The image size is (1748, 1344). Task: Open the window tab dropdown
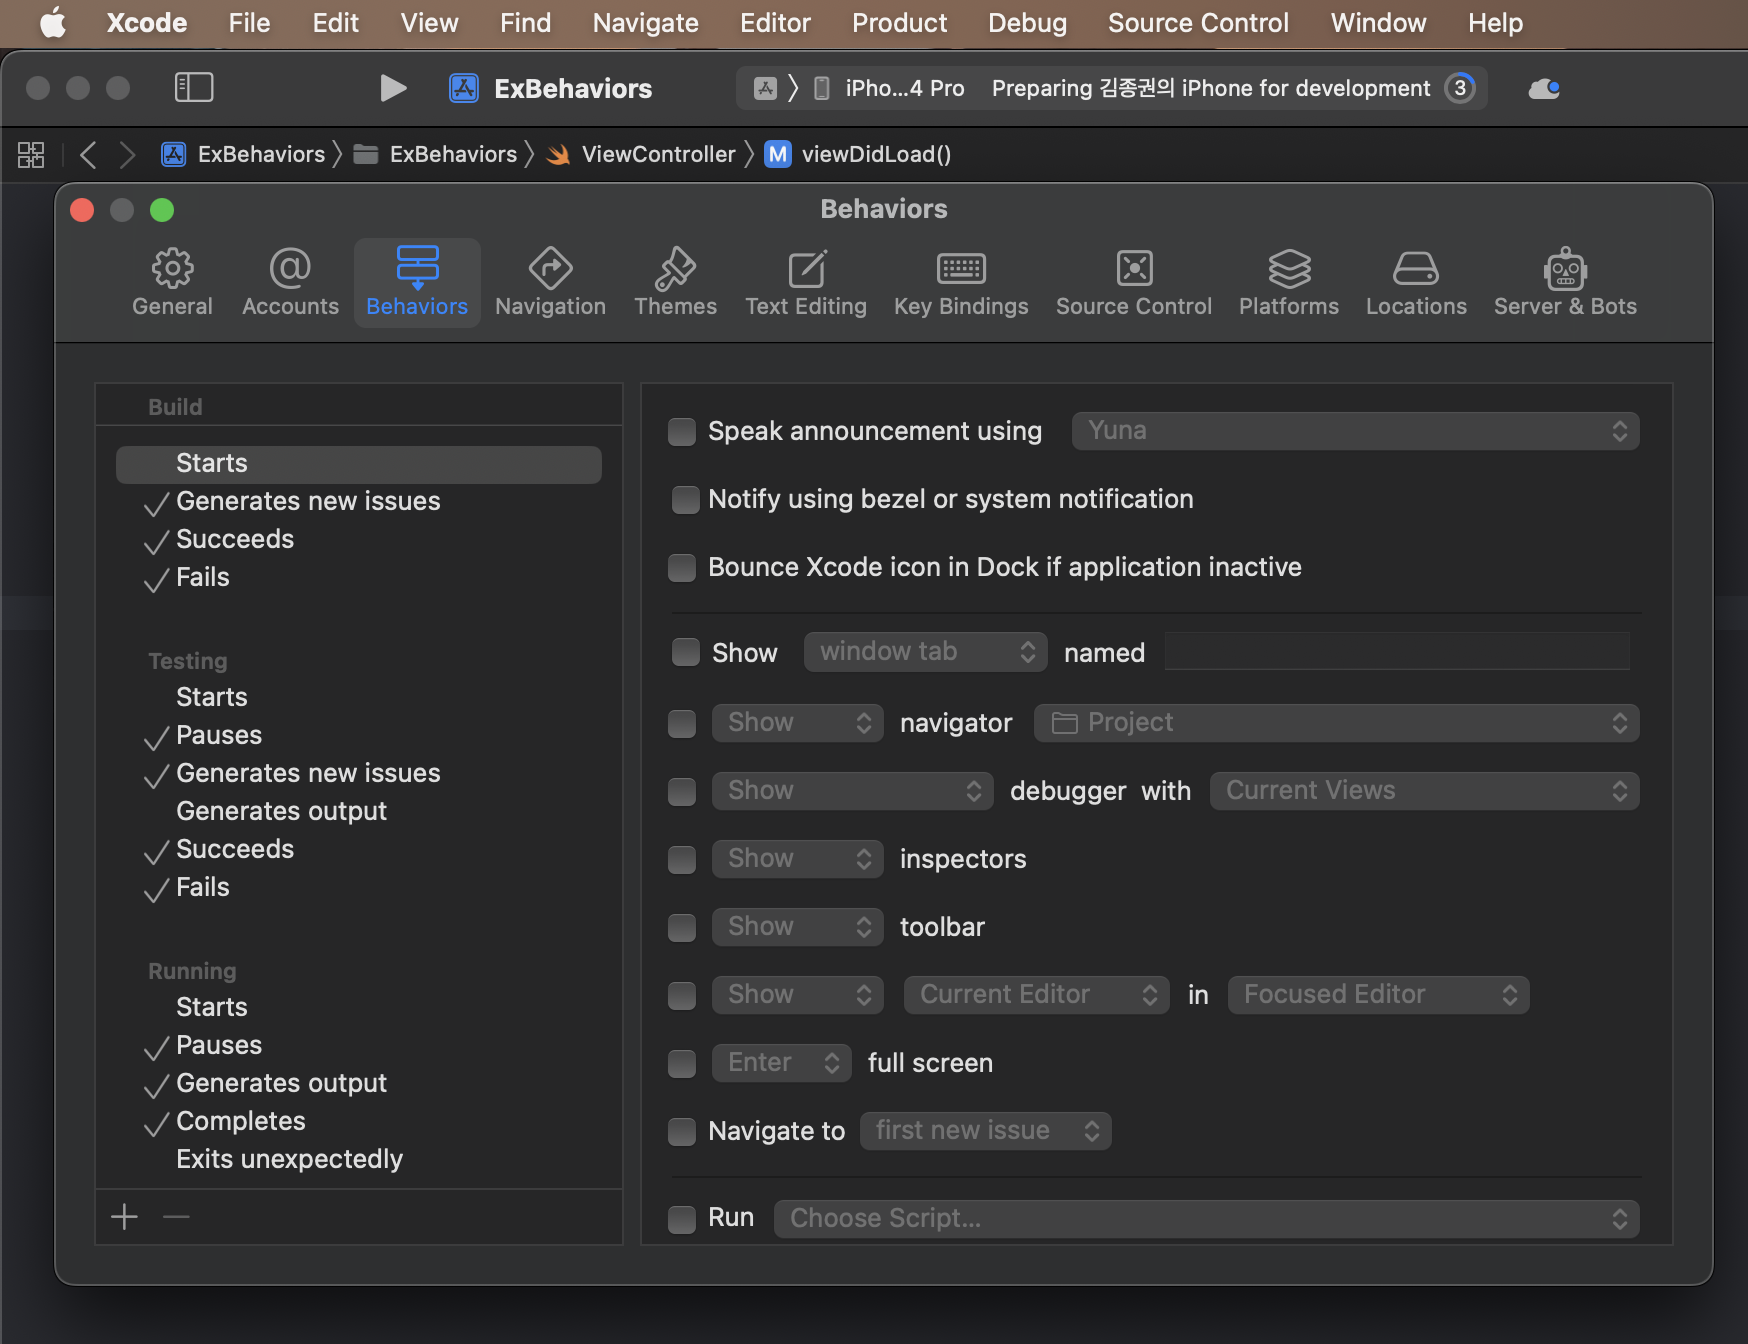(x=925, y=652)
